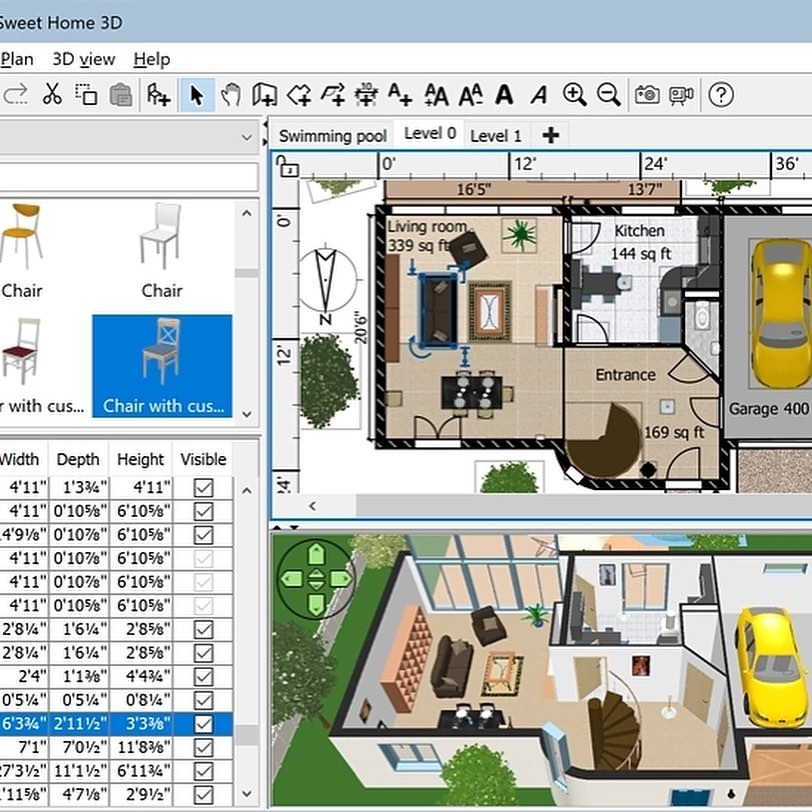This screenshot has width=812, height=812.
Task: Sort furniture by Width column header
Action: (21, 459)
